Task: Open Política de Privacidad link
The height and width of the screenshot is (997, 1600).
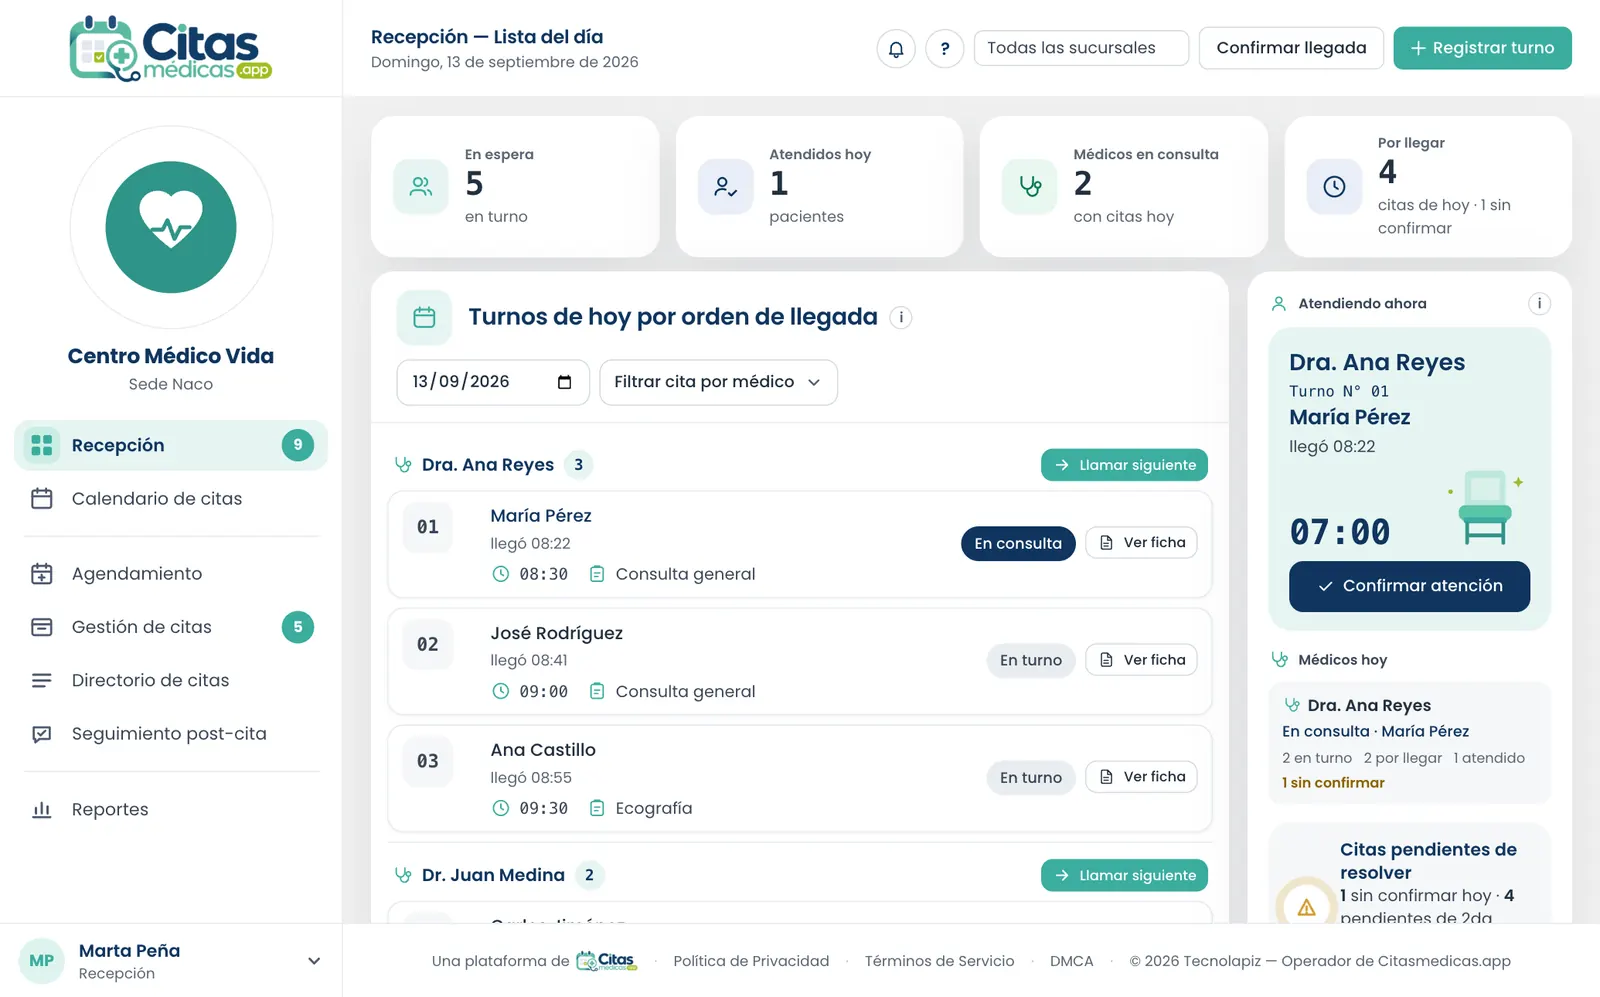Action: click(751, 962)
